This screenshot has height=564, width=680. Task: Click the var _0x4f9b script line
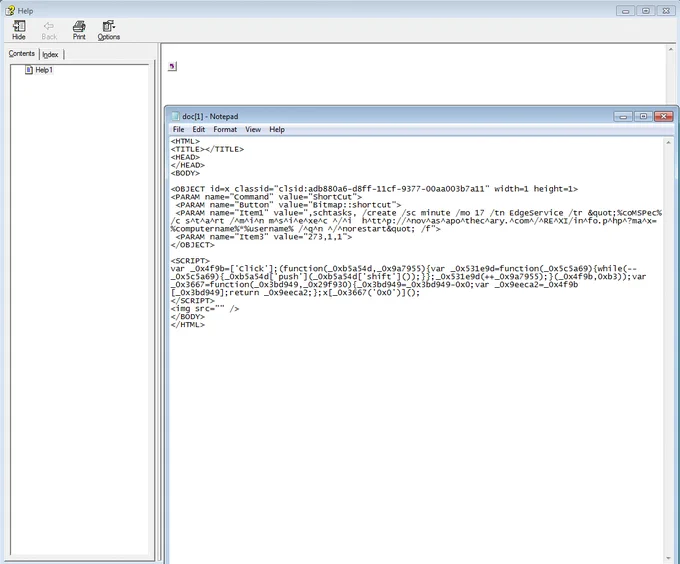pyautogui.click(x=403, y=269)
